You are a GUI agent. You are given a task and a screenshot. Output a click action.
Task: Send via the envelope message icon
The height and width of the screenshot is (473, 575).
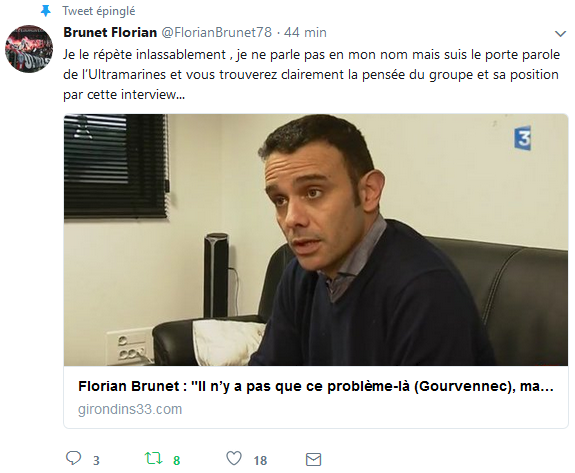(x=314, y=459)
